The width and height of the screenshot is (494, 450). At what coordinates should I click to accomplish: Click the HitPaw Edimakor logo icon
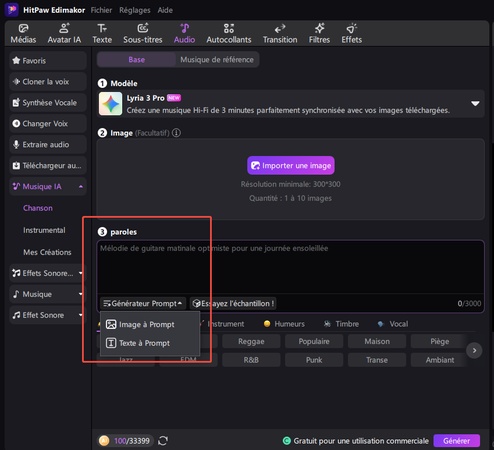(12, 10)
